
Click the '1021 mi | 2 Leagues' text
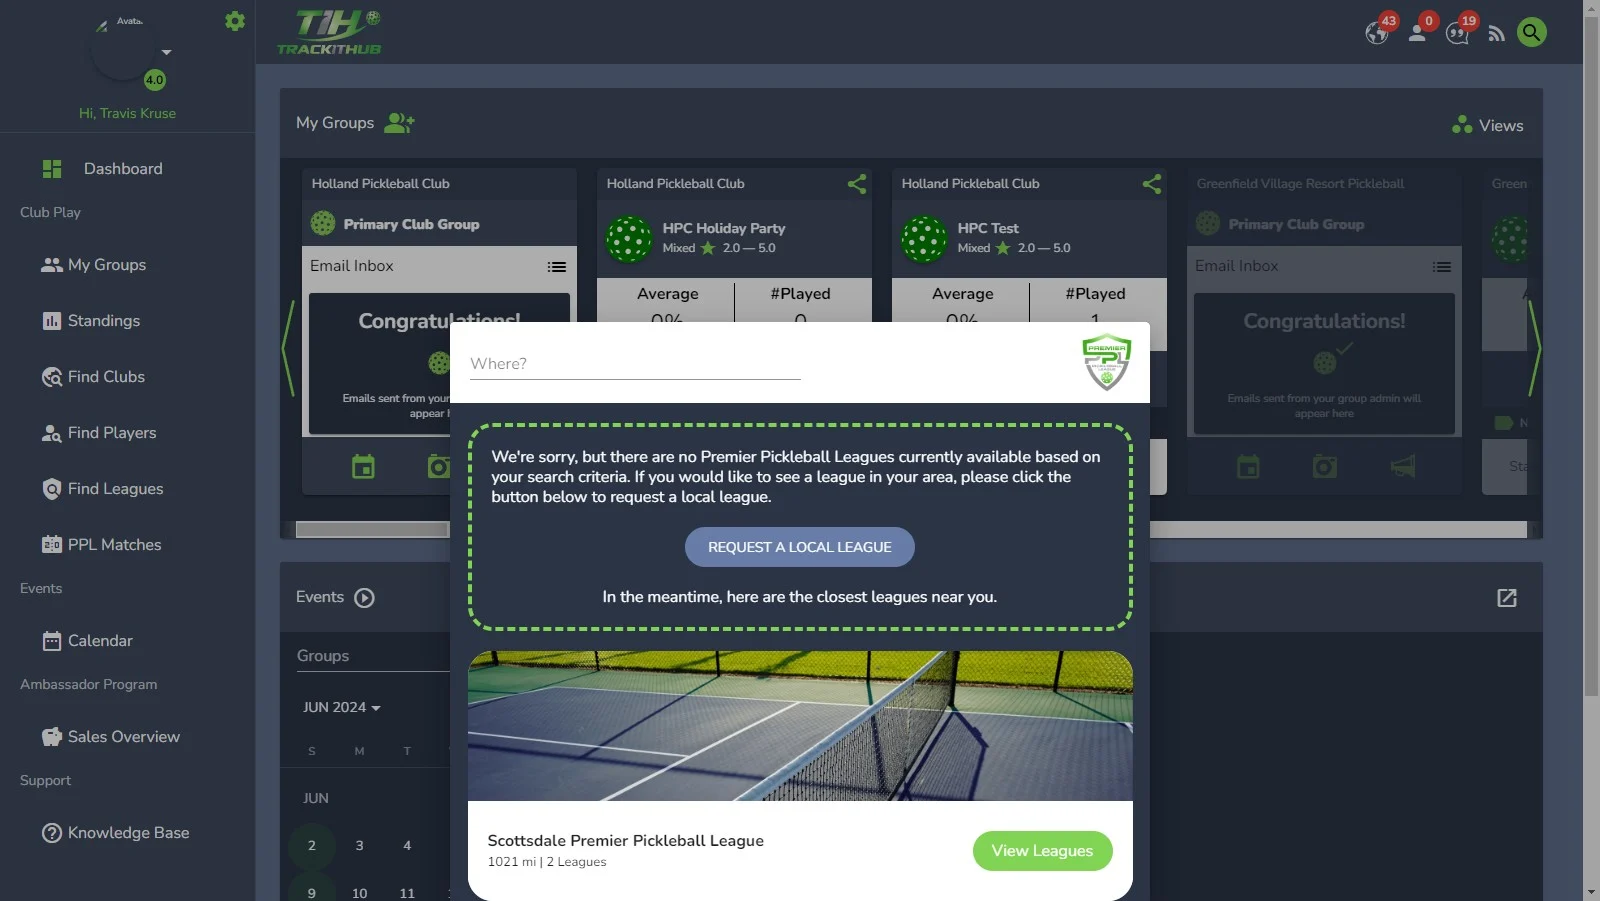(x=547, y=862)
